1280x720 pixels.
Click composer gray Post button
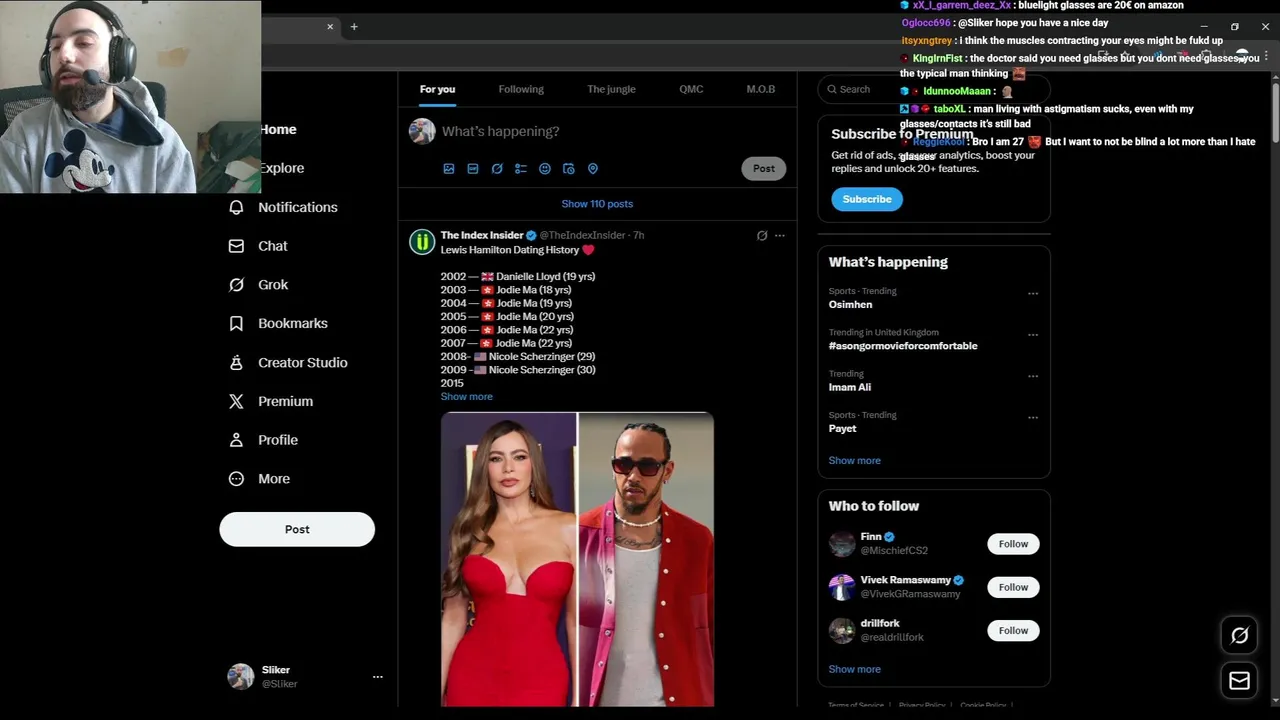point(764,168)
